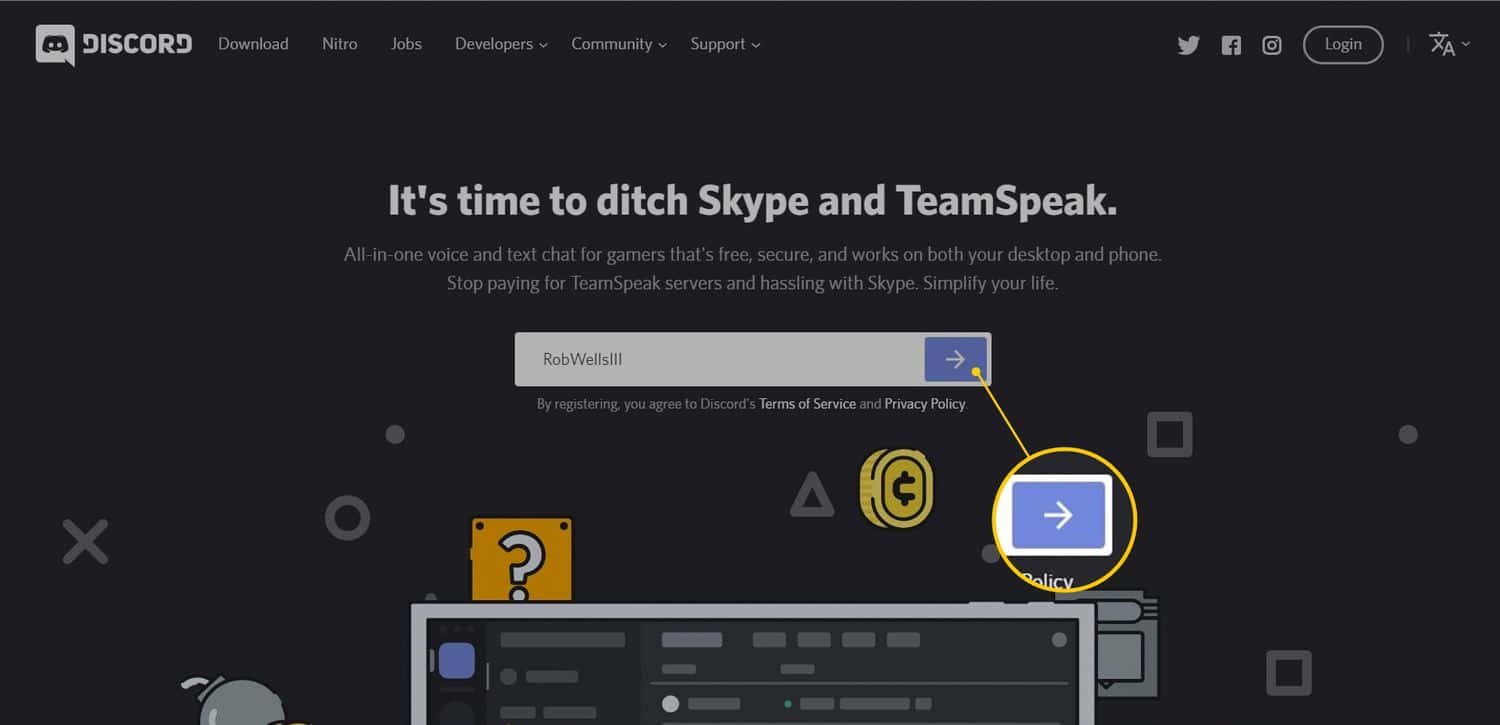This screenshot has height=725, width=1500.
Task: Open the Download page
Action: pos(253,44)
